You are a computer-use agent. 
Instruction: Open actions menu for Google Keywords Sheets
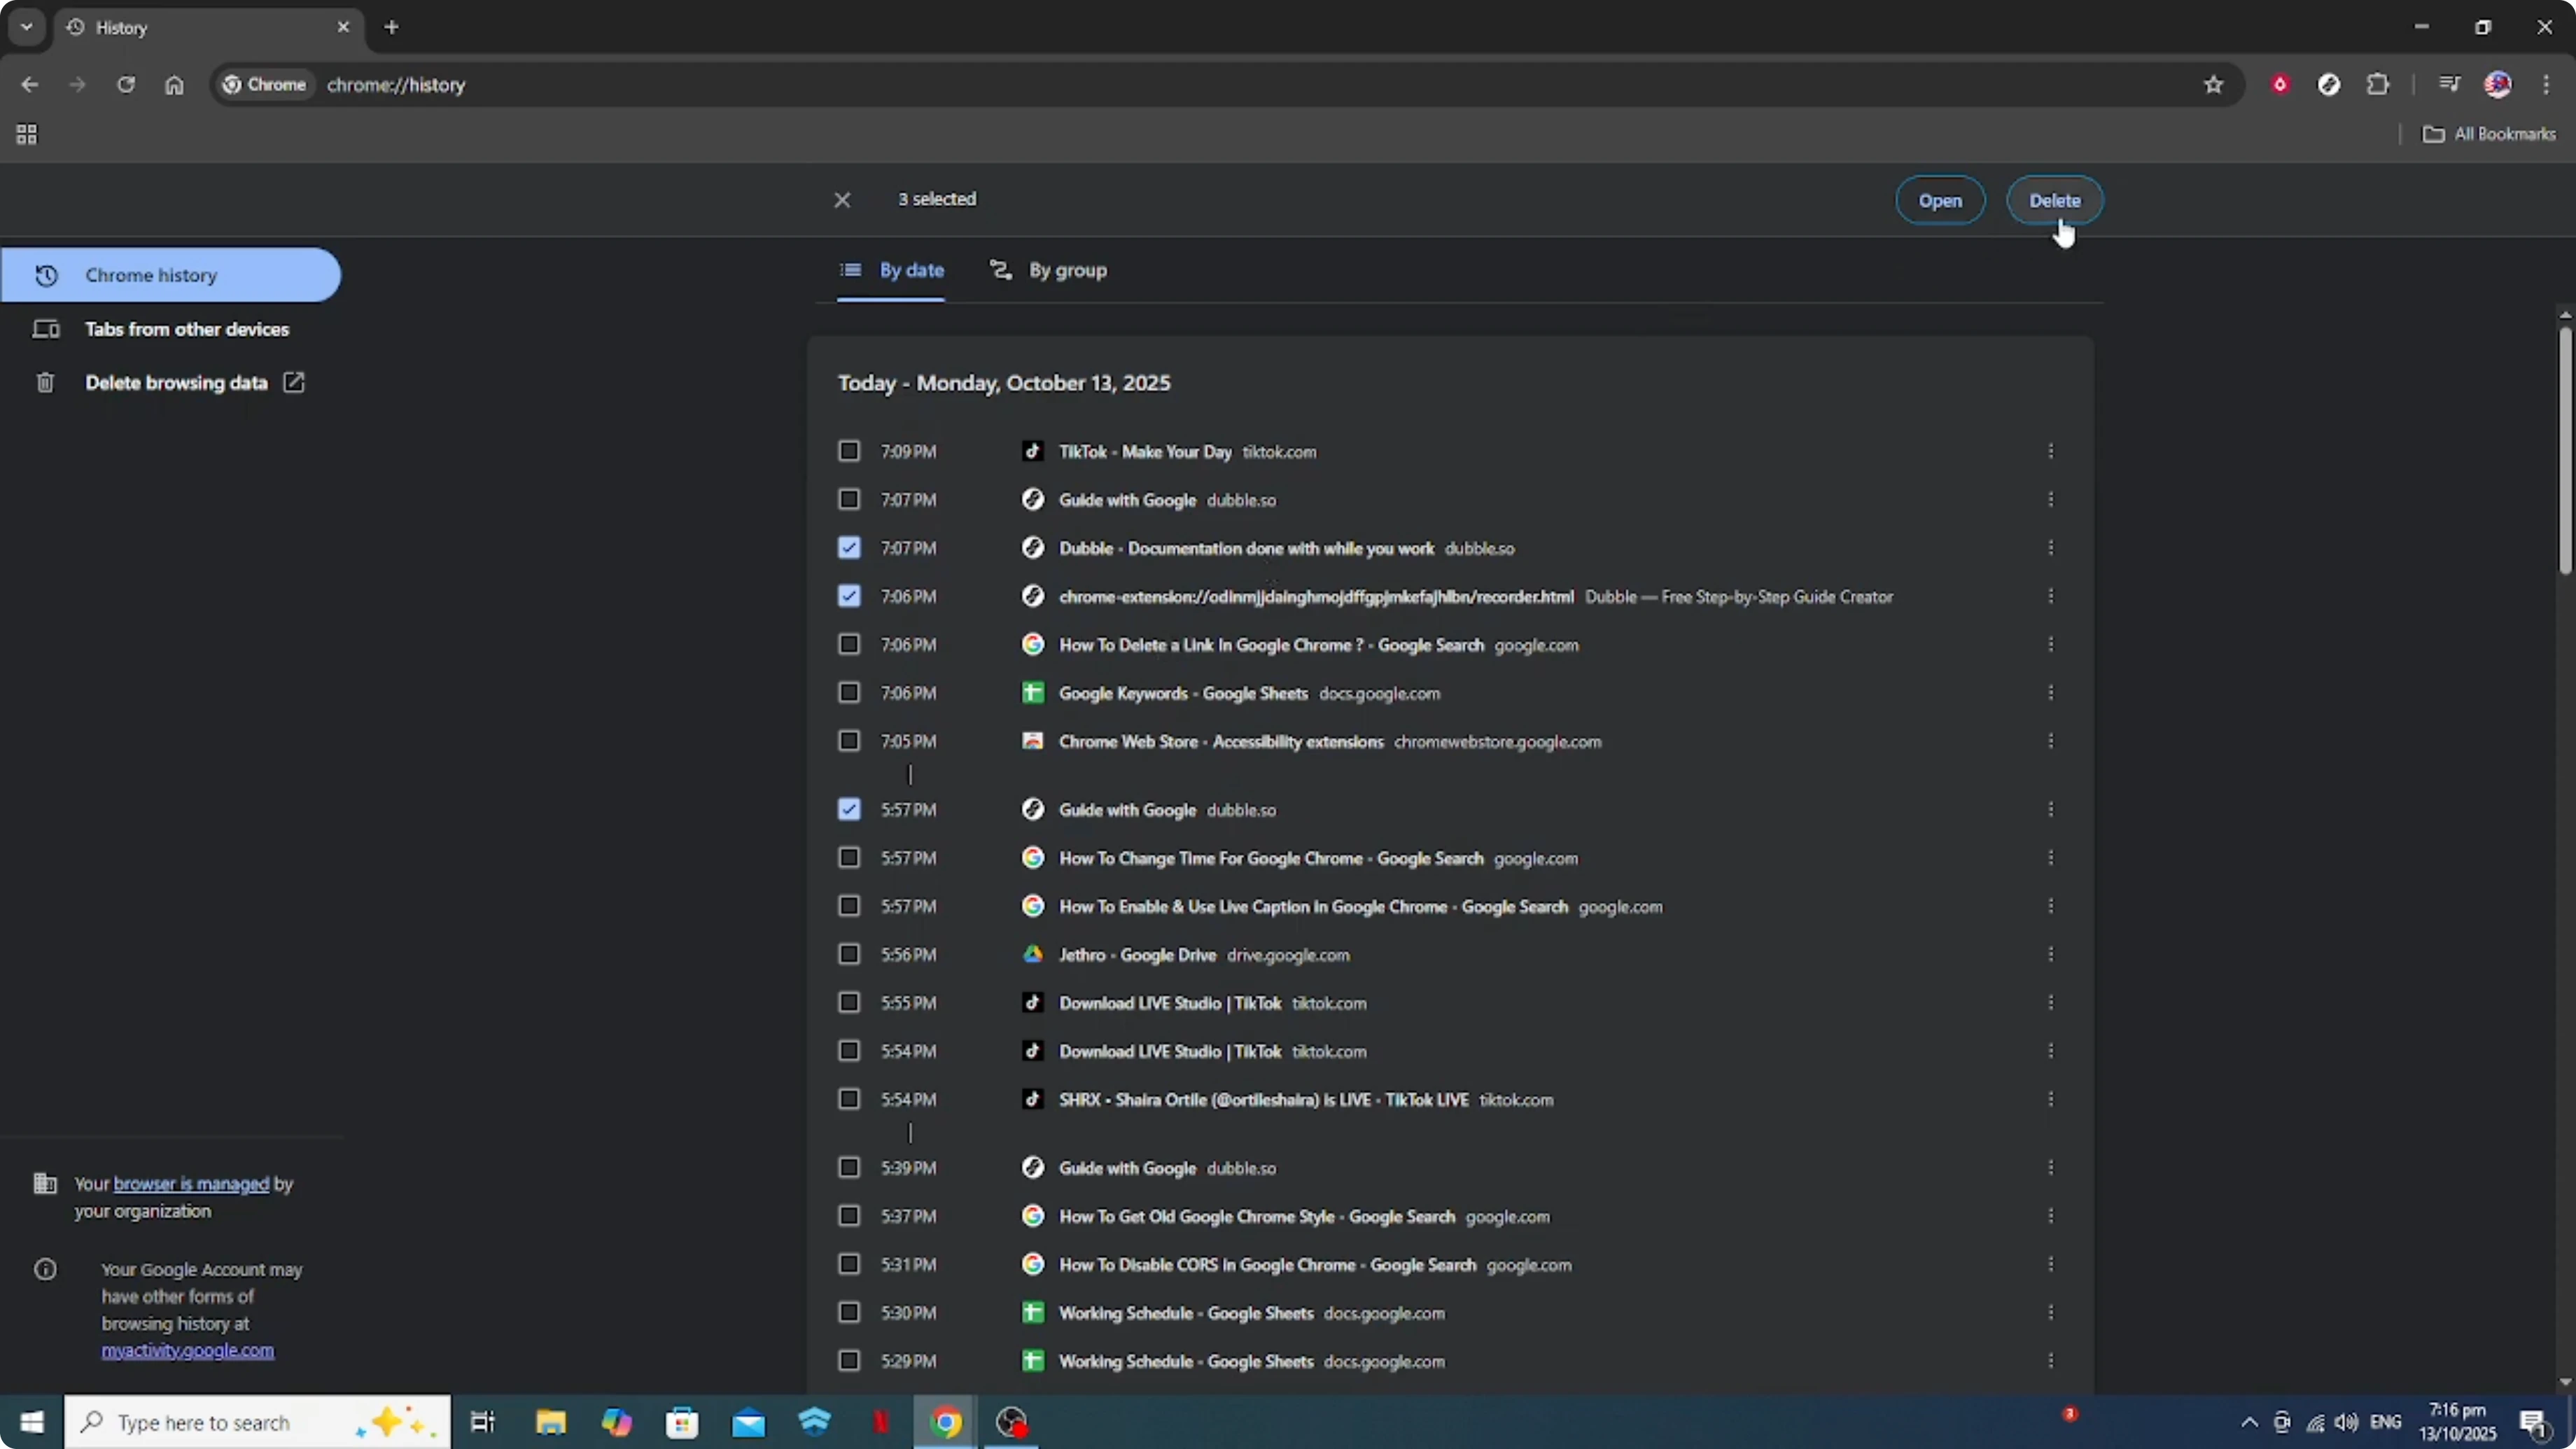[2050, 692]
